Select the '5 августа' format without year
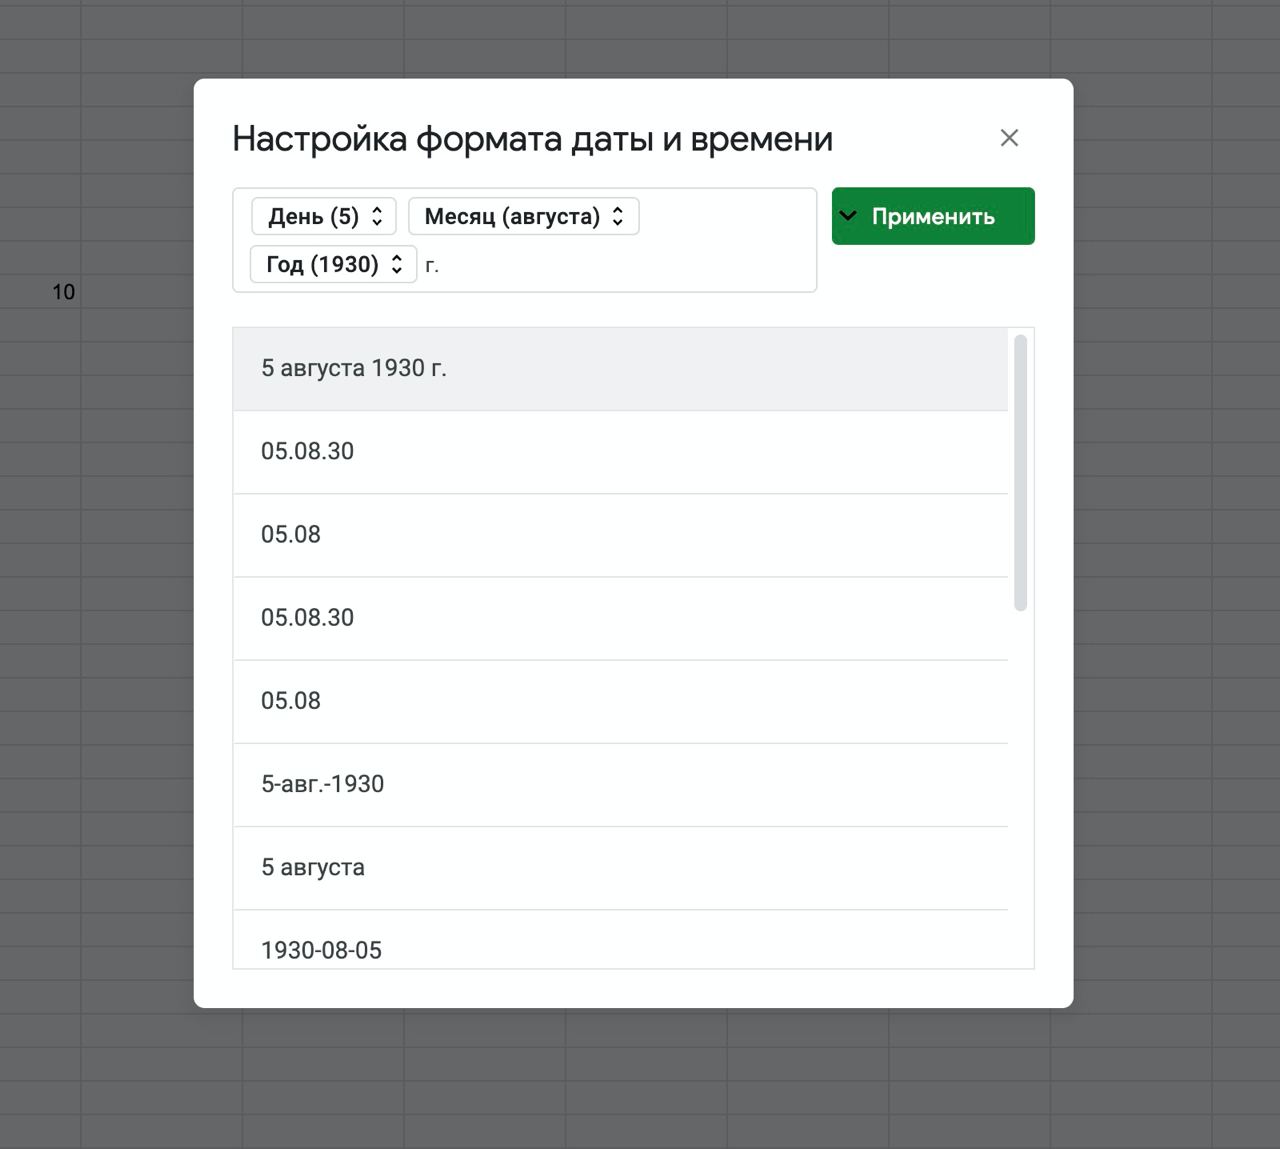1280x1149 pixels. 620,867
